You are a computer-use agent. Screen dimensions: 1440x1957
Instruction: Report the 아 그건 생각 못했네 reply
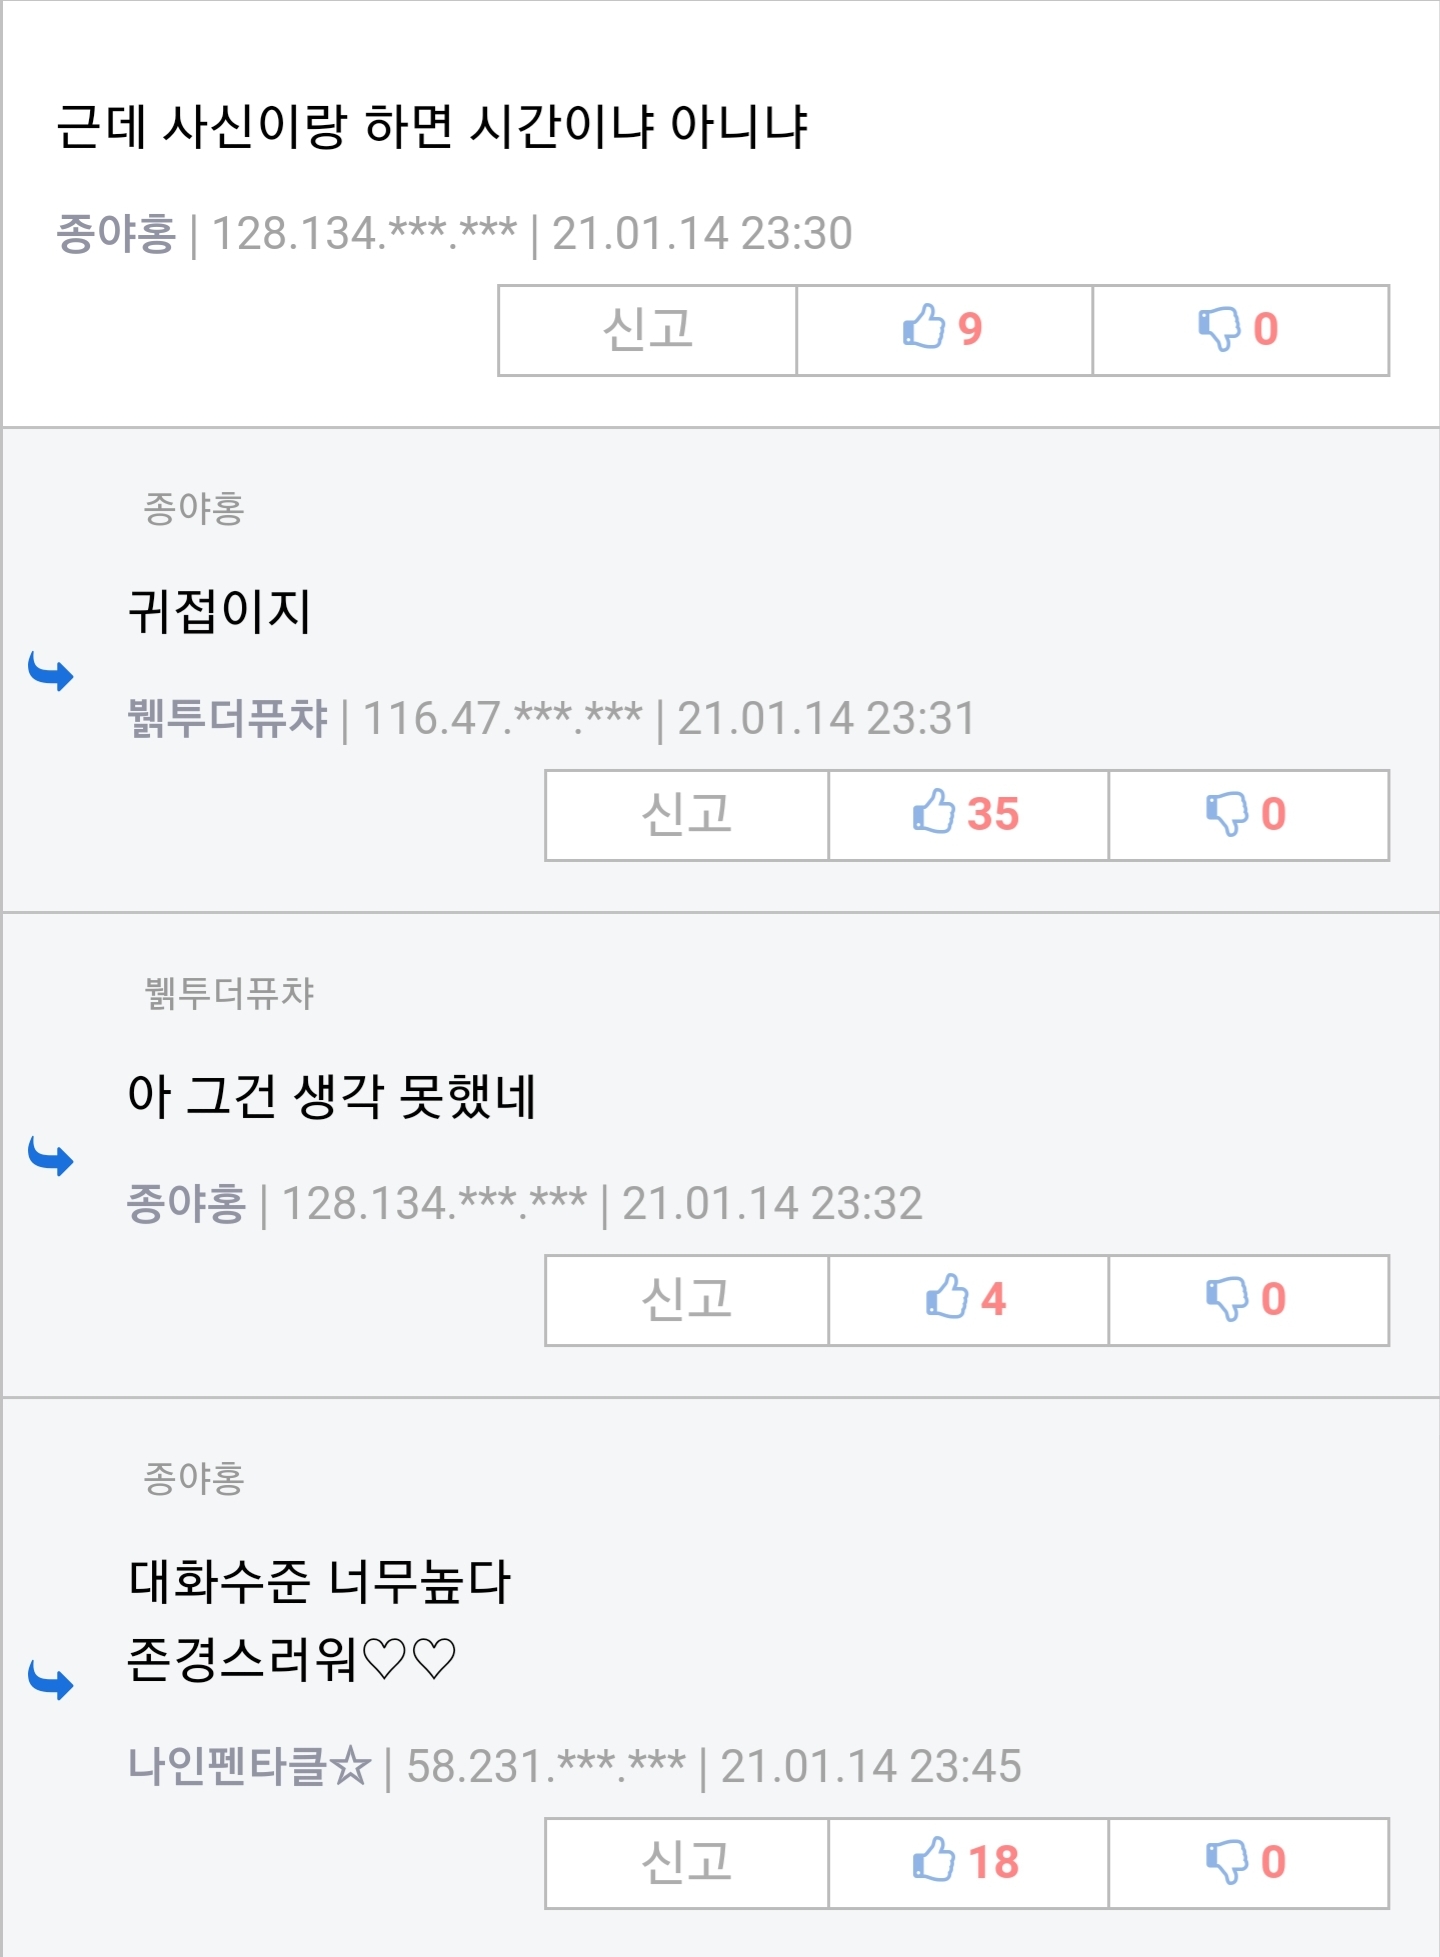[x=686, y=1299]
